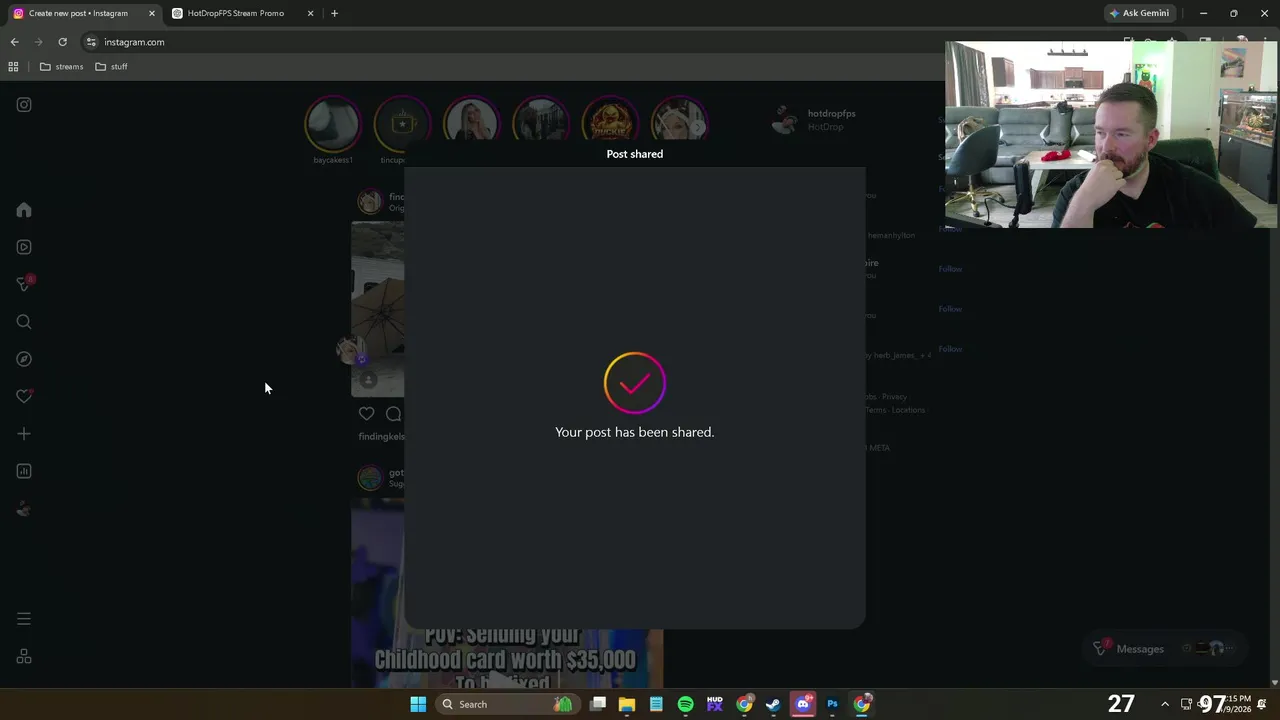Open Discord from the taskbar
This screenshot has height=720, width=1280.
point(802,704)
